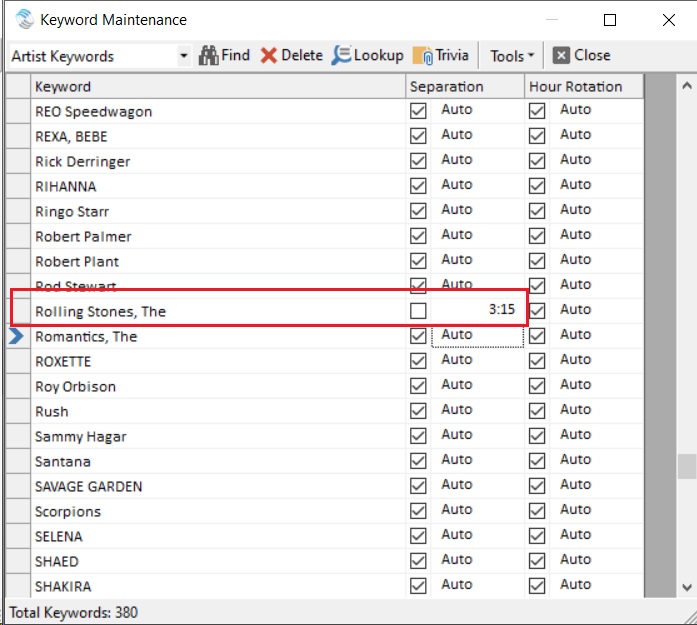Select the SAVAGE GARDEN keyword
This screenshot has height=625, width=697.
tap(88, 486)
